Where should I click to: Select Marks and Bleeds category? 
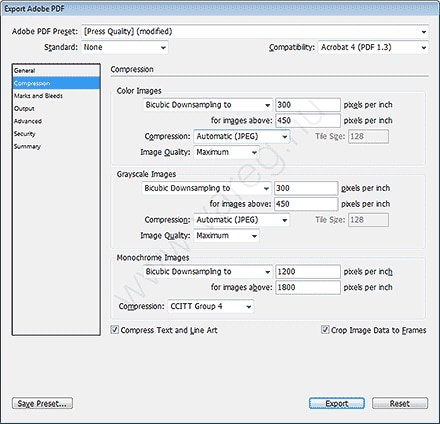pos(56,96)
